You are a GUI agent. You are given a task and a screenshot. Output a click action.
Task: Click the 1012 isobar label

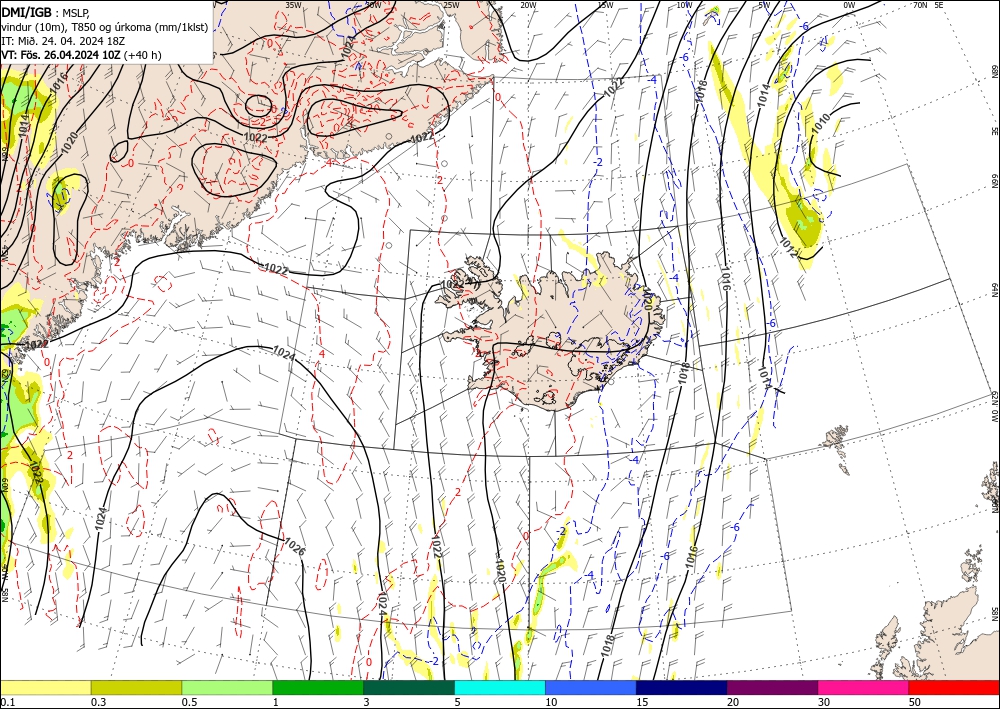[x=789, y=247]
